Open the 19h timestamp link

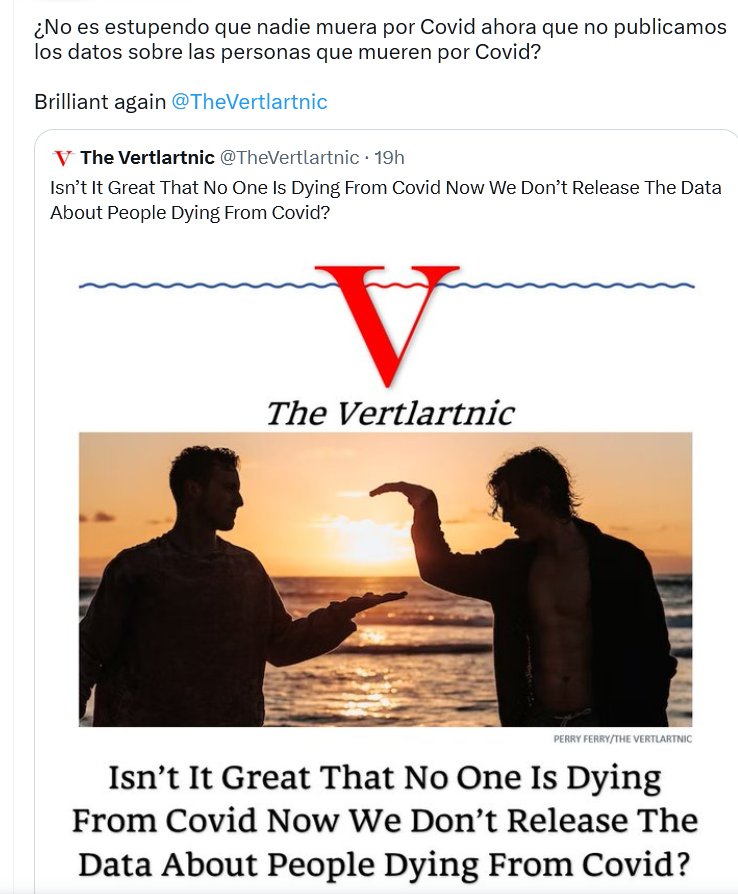389,158
